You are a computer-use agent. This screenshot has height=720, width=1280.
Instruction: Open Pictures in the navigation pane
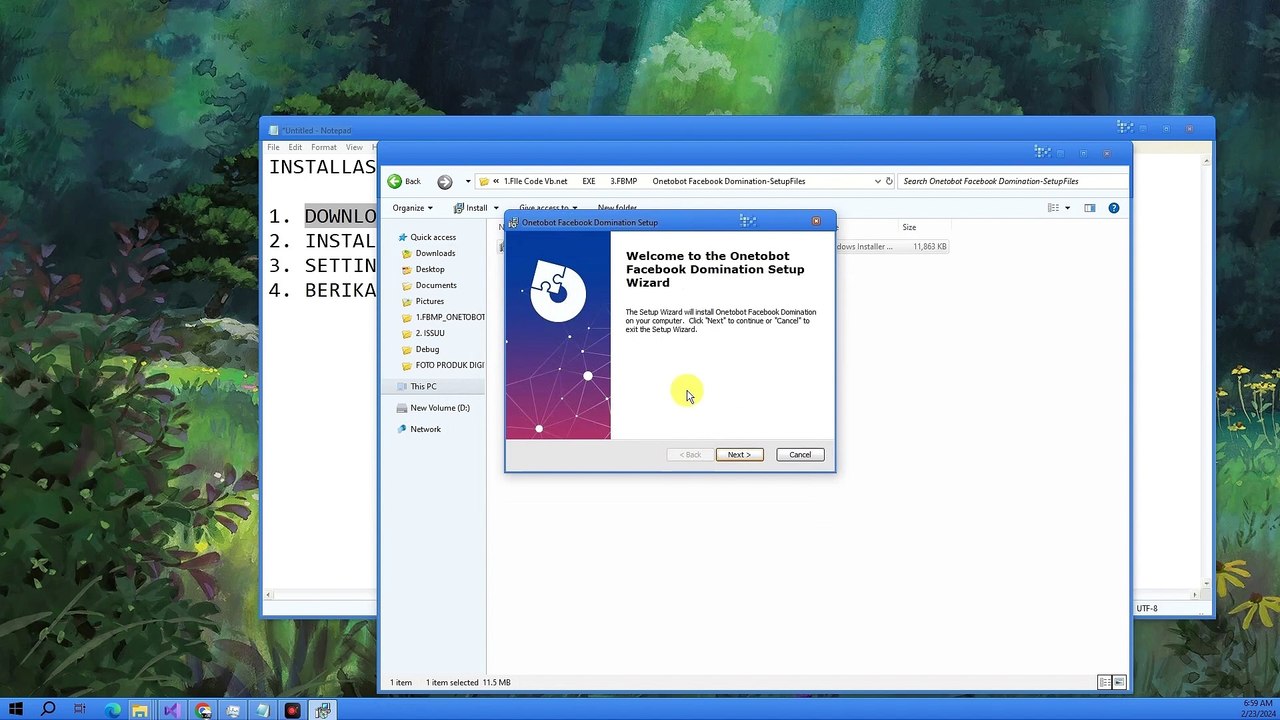click(430, 301)
